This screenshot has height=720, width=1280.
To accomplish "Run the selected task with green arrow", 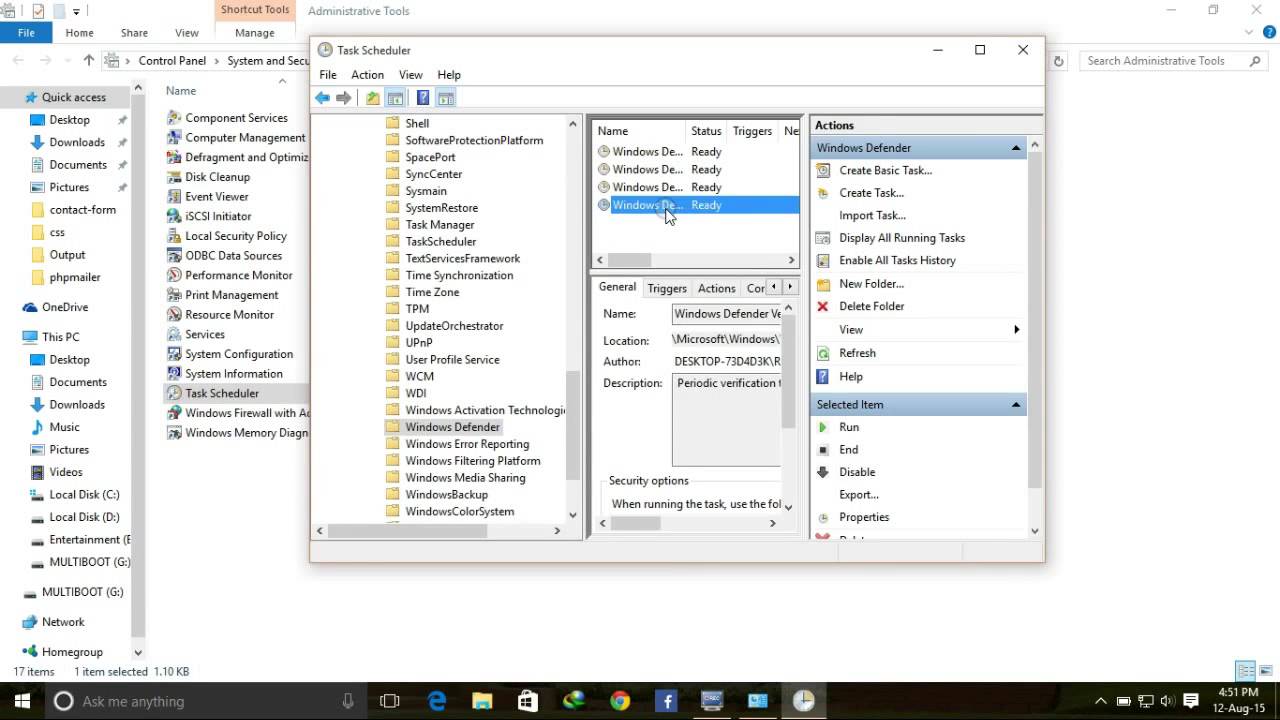I will [823, 427].
